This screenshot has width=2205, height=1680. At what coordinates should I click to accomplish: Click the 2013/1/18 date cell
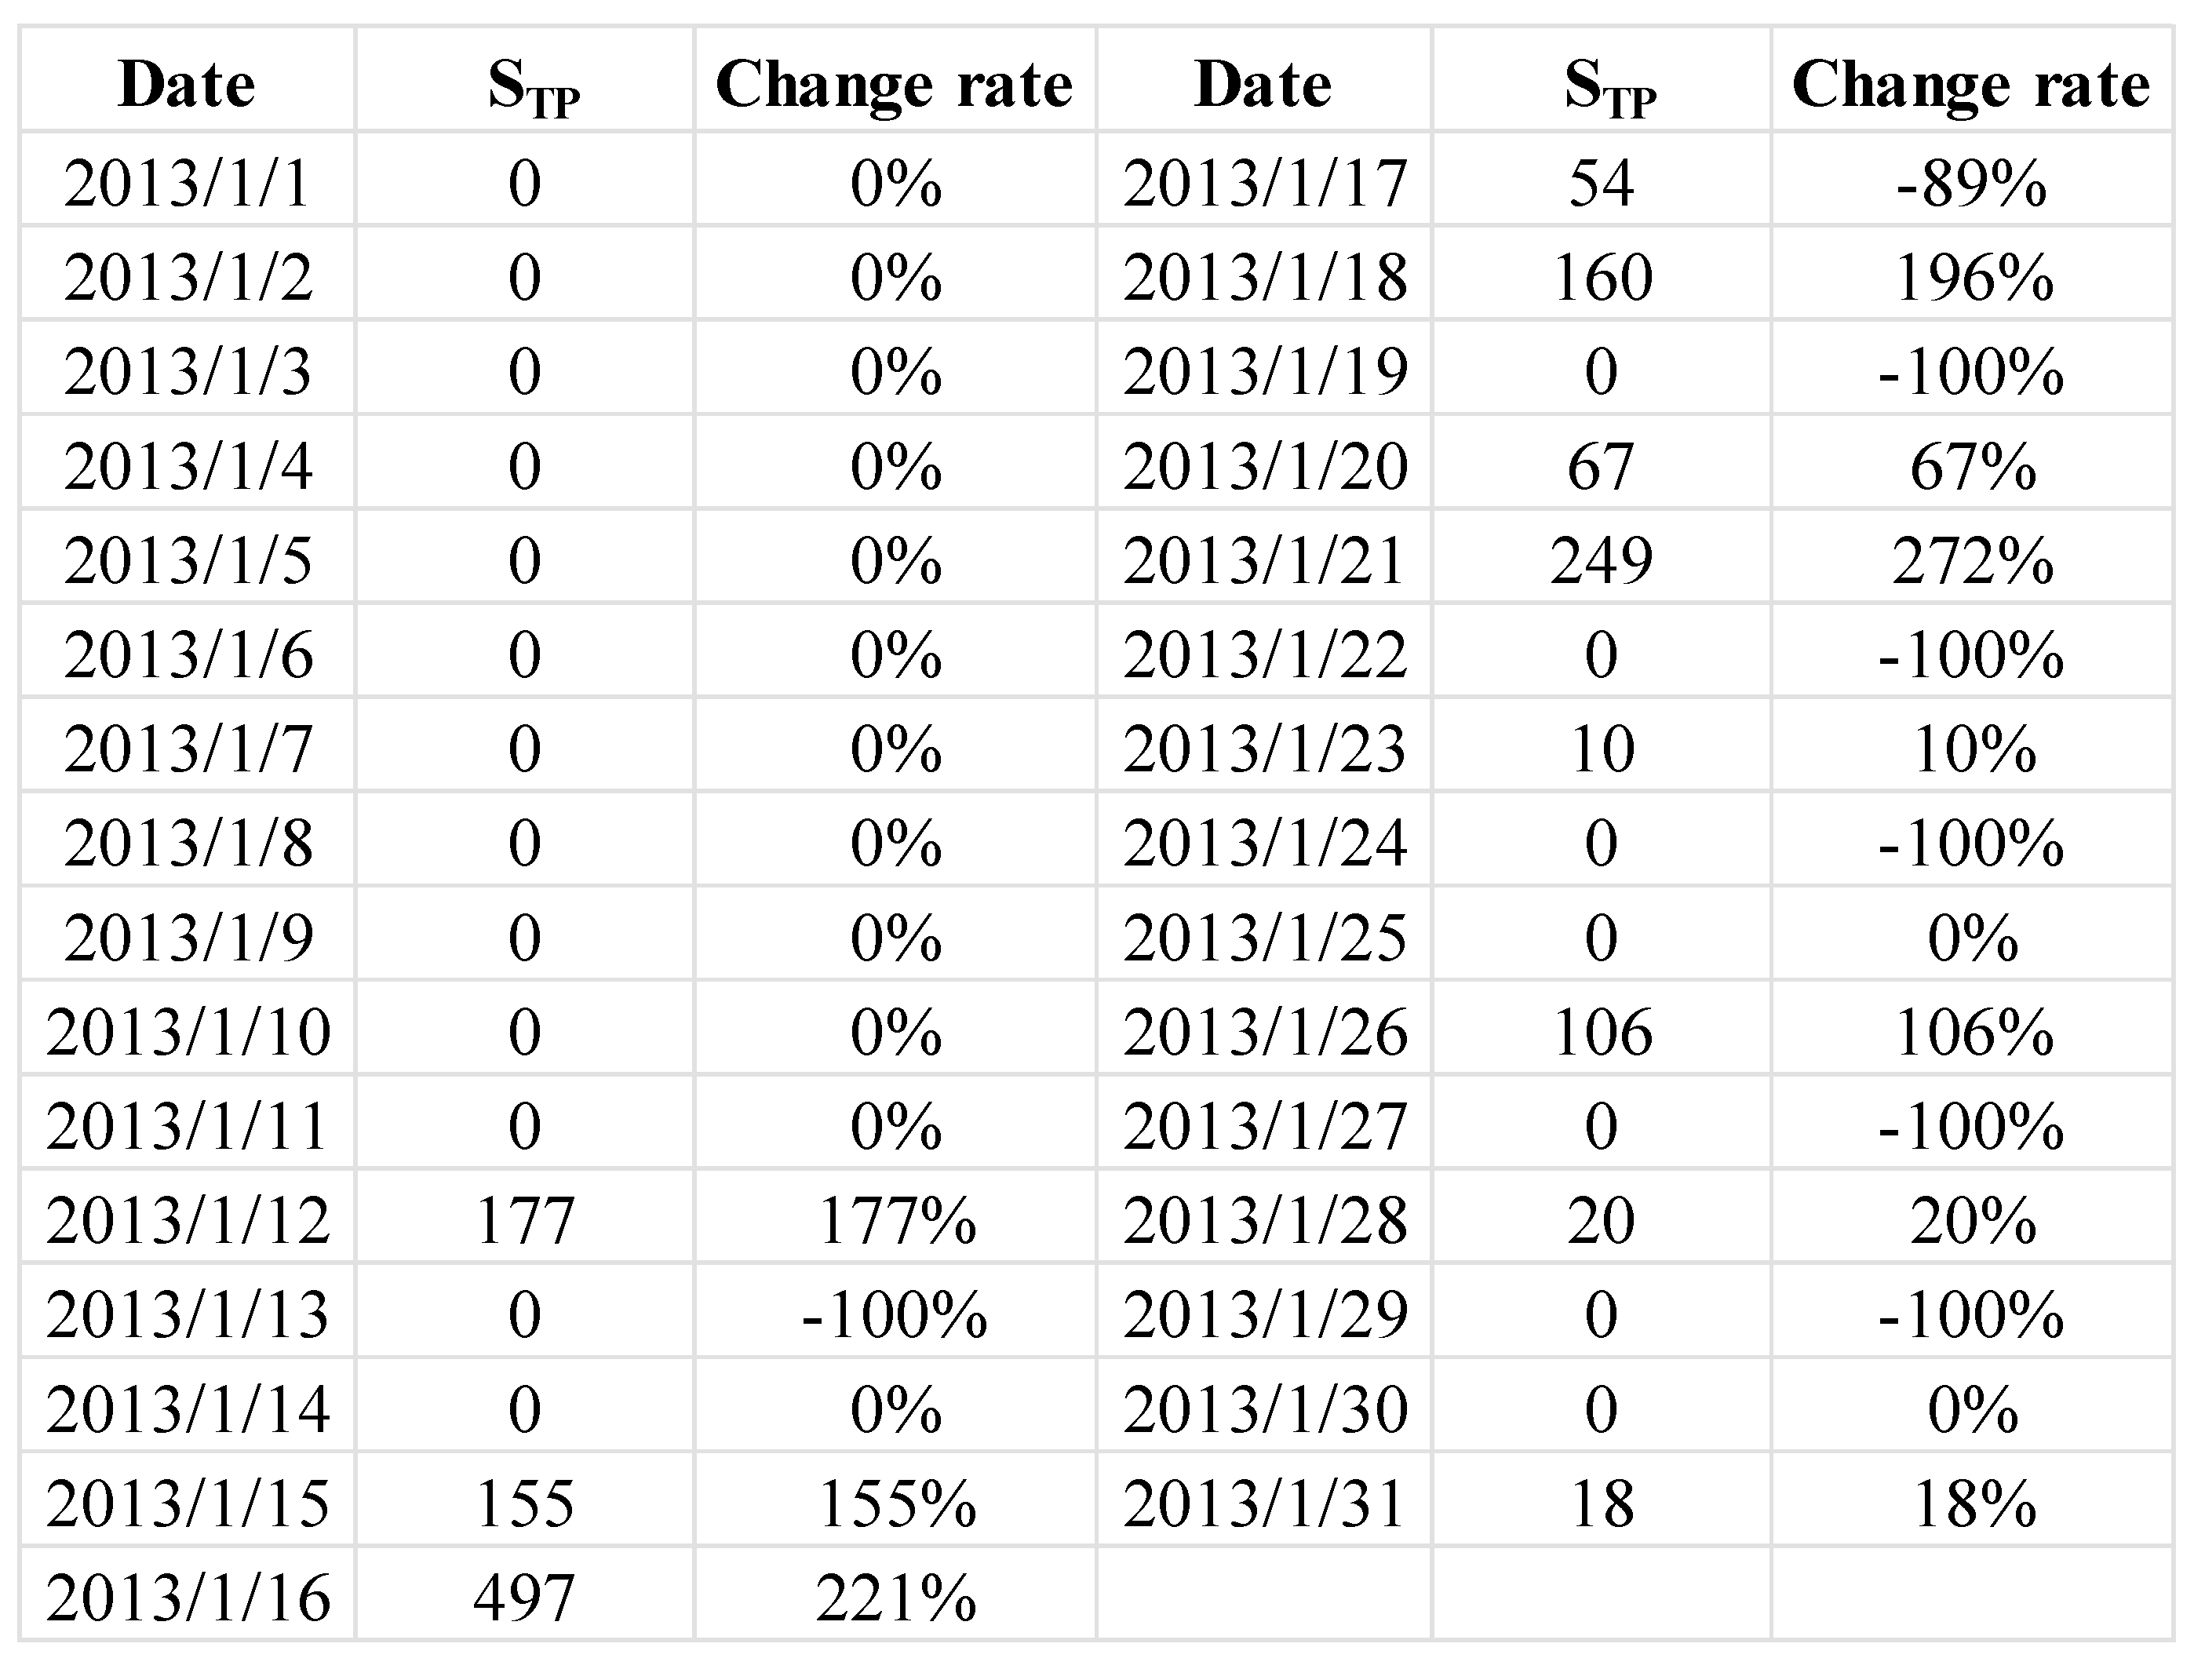(x=1265, y=277)
